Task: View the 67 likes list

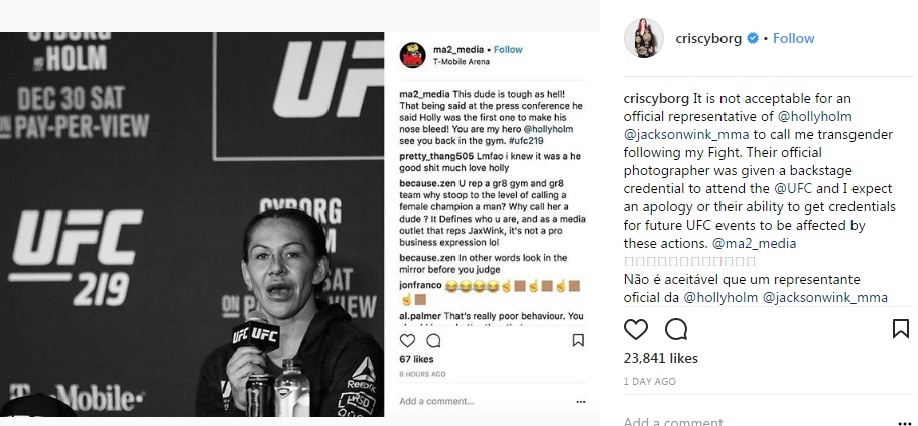Action: [x=416, y=359]
